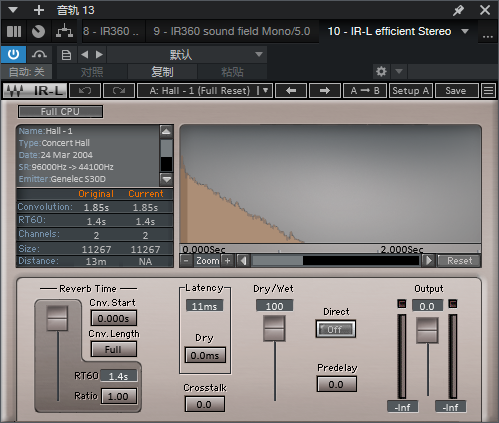
Task: Toggle automation mode 自动: 关
Action: [x=27, y=72]
